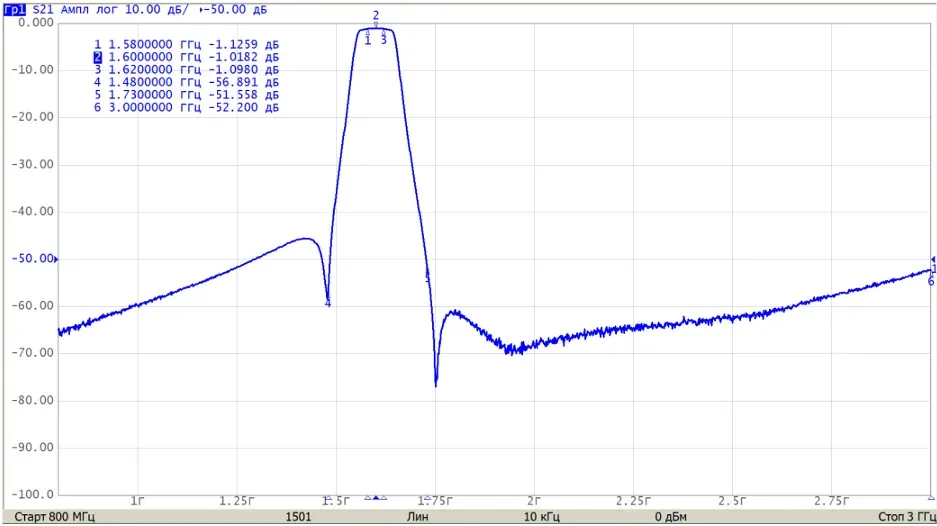Click the Старт 800 МГц start frequency field
The width and height of the screenshot is (937, 526).
coord(54,516)
